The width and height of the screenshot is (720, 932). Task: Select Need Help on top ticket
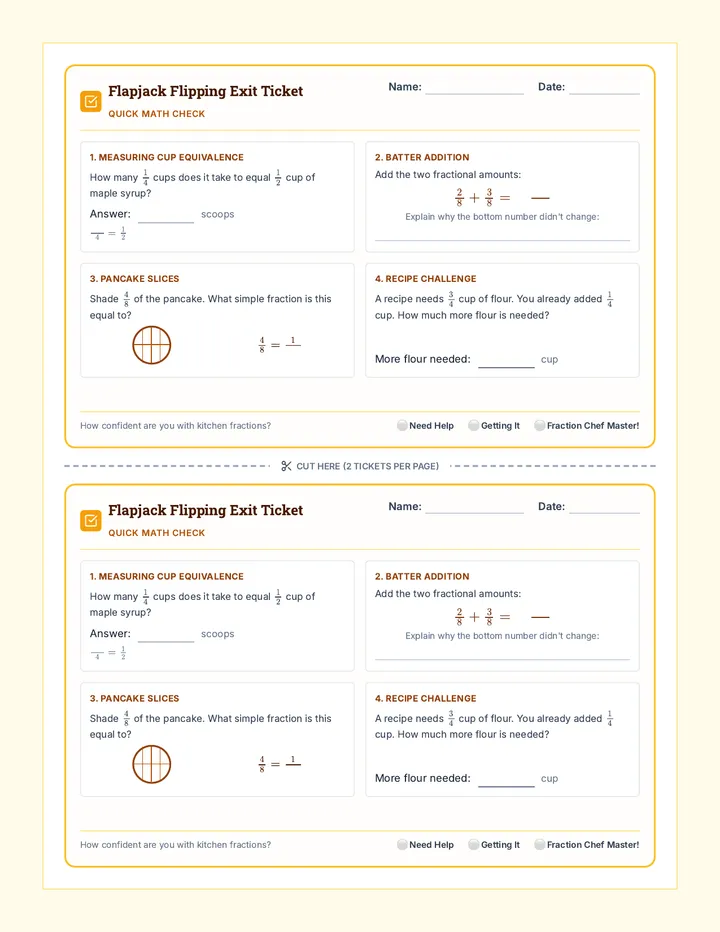click(x=403, y=426)
